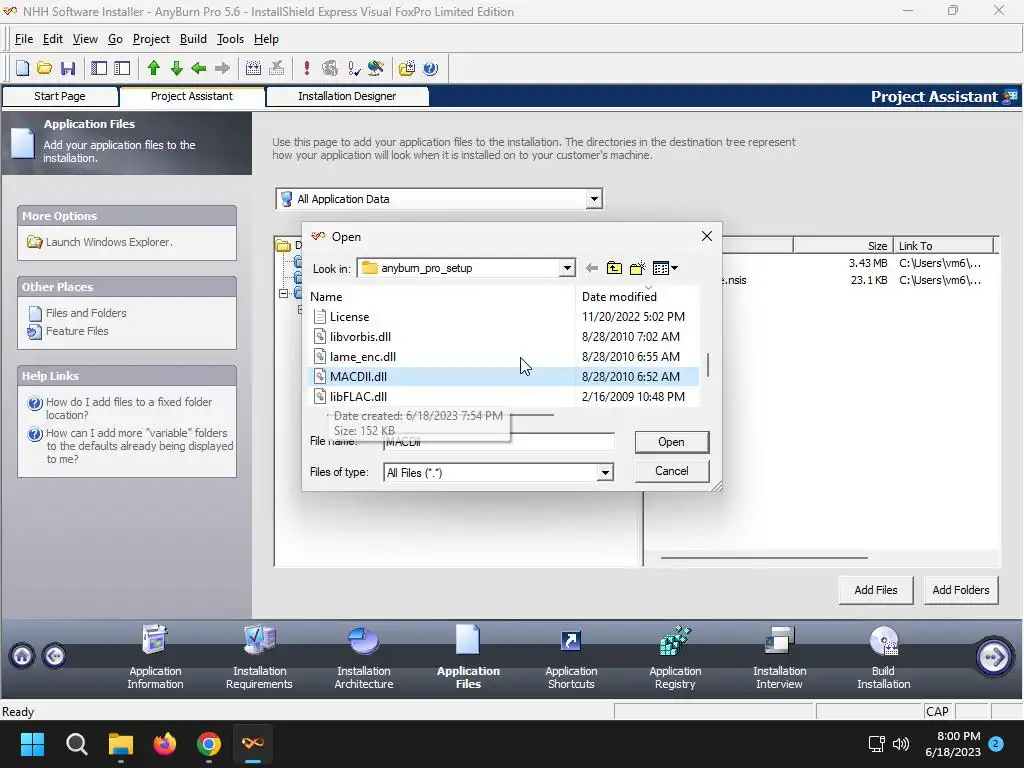This screenshot has width=1024, height=768.
Task: Click the Open dialog vertical scrollbar
Action: point(708,365)
